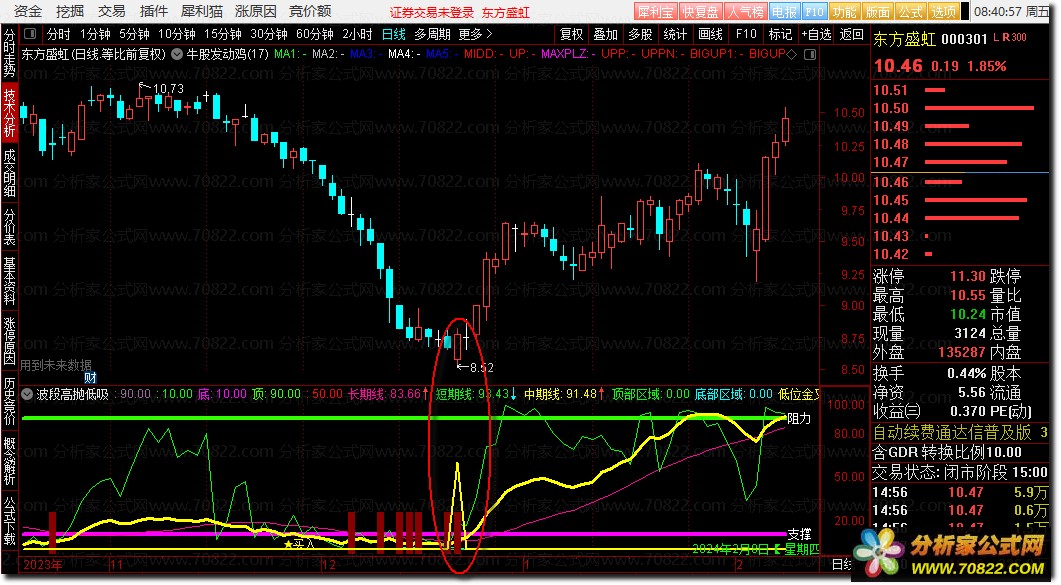Toggle the chart pane icon at right of indicator bar
This screenshot has width=1061, height=585.
(x=810, y=53)
